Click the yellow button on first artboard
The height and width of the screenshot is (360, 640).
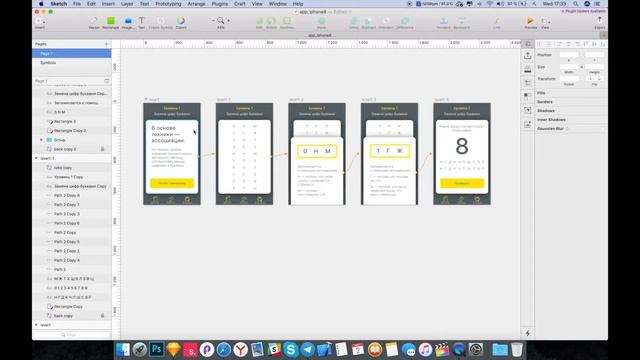click(172, 183)
